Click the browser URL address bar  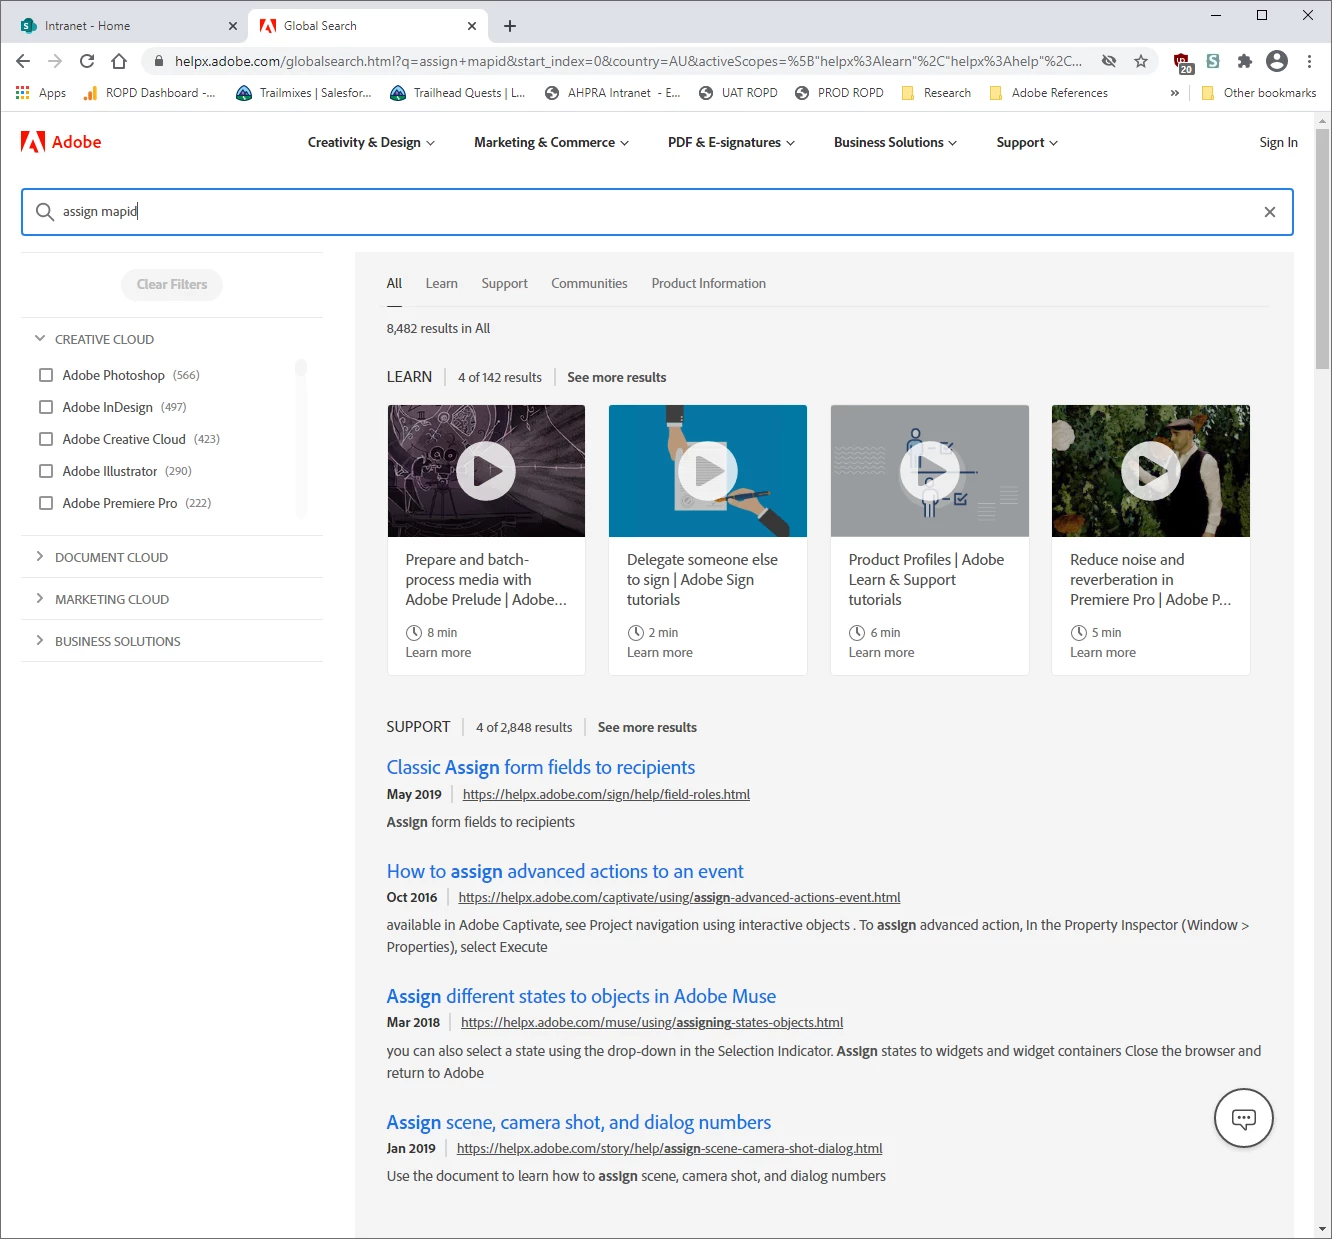click(628, 61)
